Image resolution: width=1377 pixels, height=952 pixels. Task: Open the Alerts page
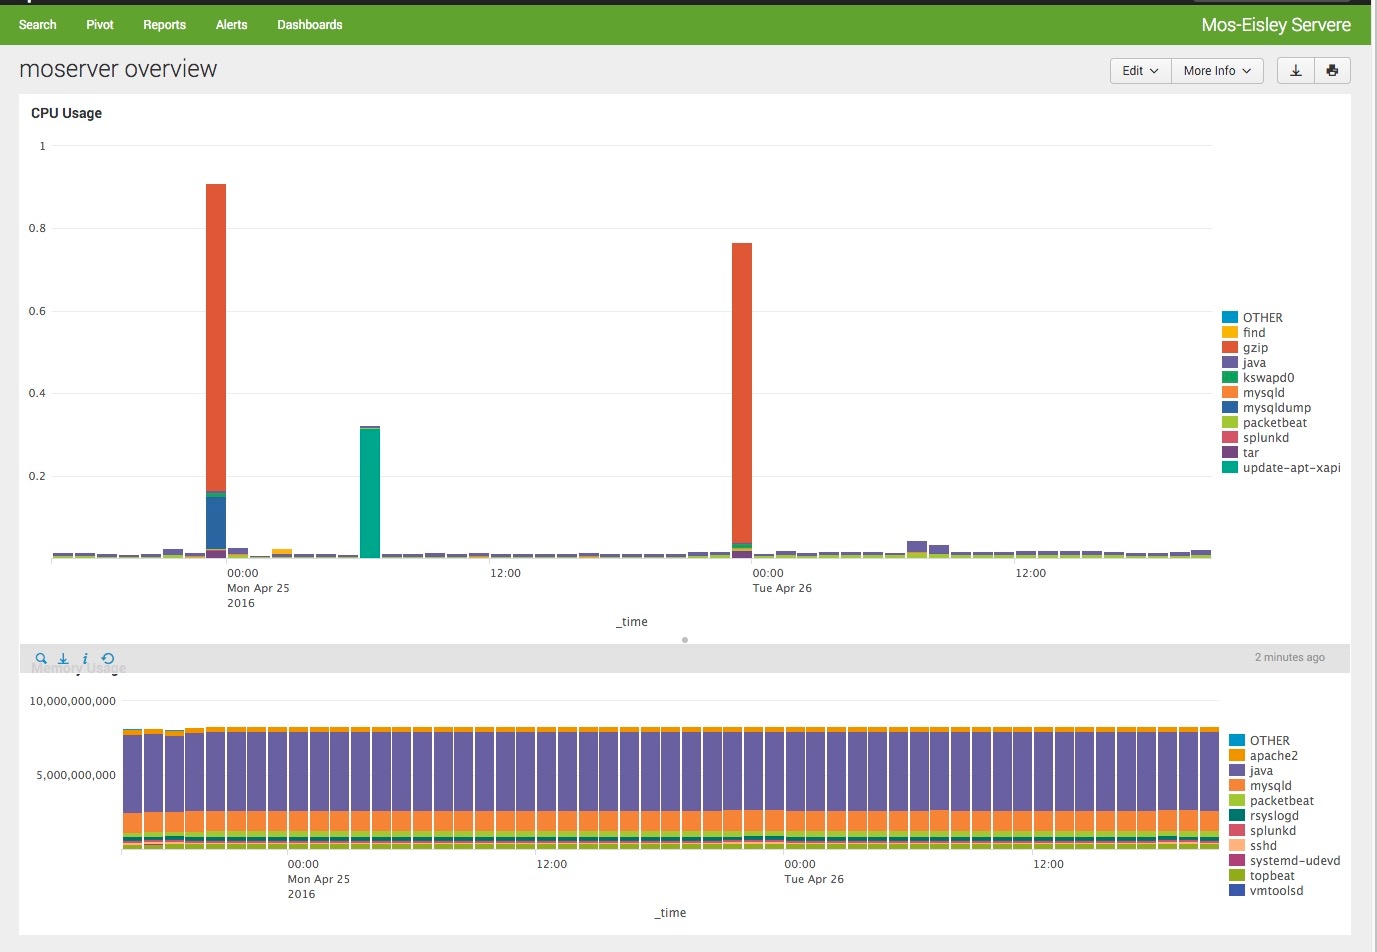(231, 25)
